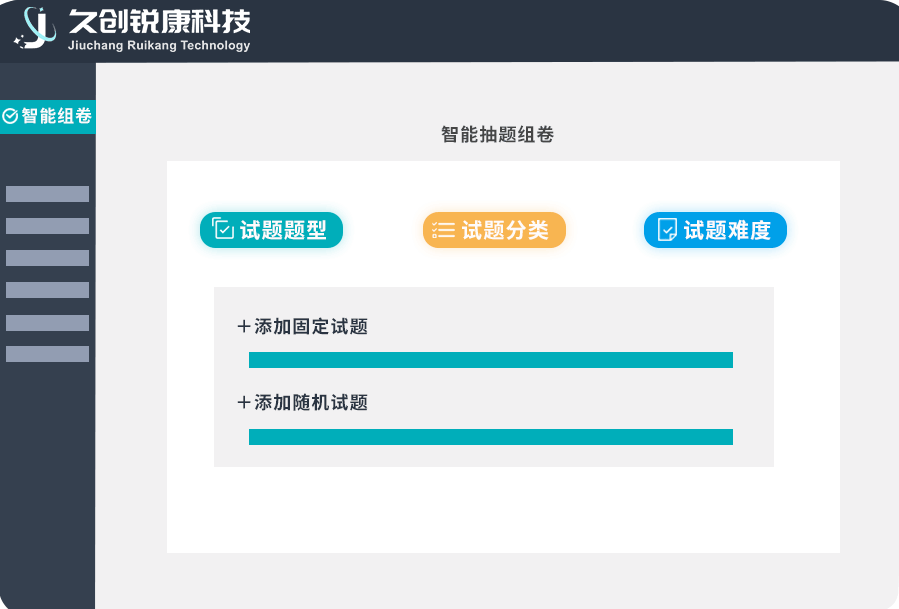Select the last gray sidebar placeholder item

(47, 354)
